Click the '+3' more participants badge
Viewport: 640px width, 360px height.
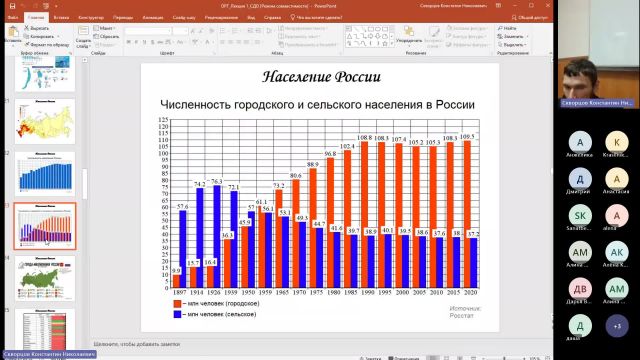click(x=617, y=326)
